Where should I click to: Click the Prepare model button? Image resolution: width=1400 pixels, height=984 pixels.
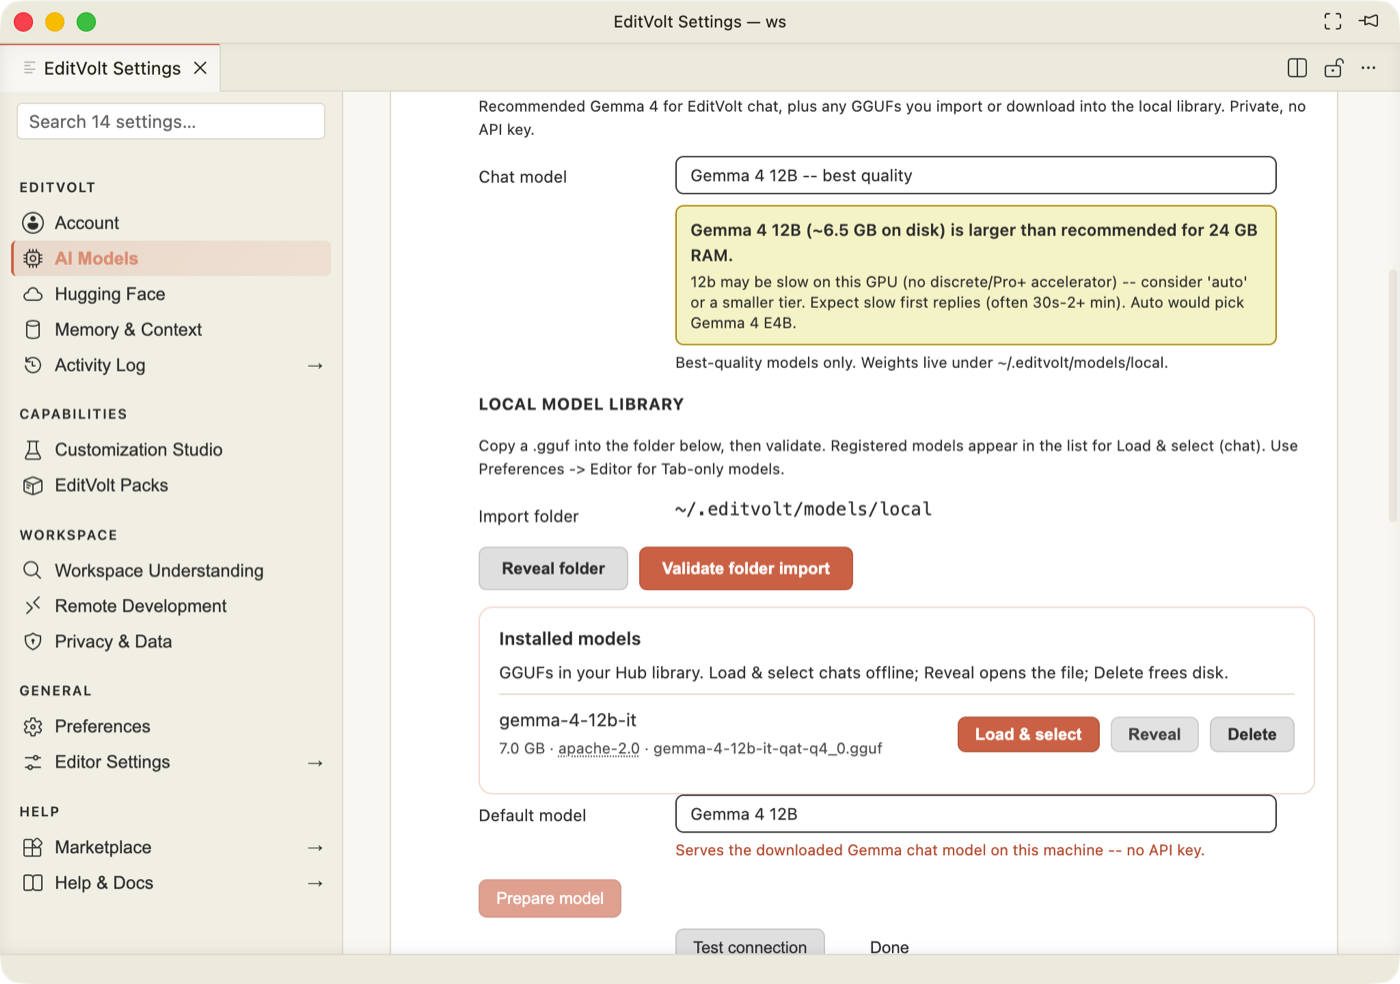click(550, 898)
